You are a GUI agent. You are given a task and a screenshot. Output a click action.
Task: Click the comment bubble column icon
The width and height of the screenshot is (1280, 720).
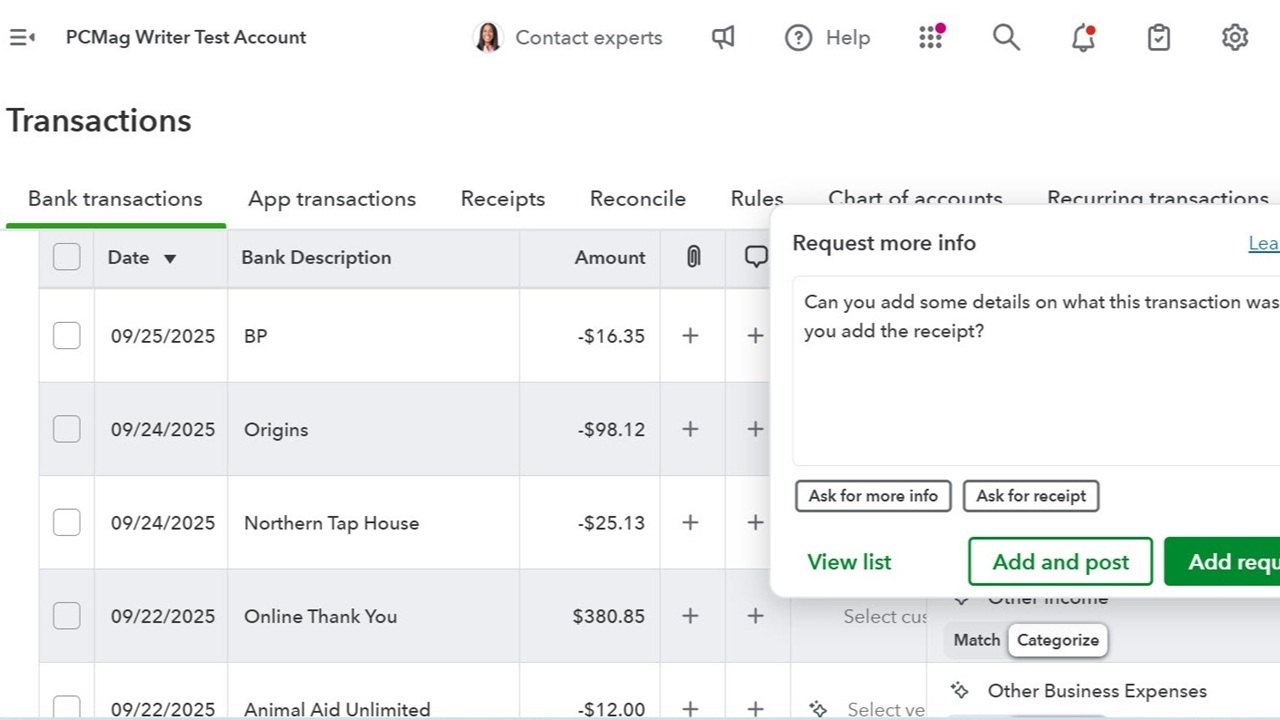756,257
